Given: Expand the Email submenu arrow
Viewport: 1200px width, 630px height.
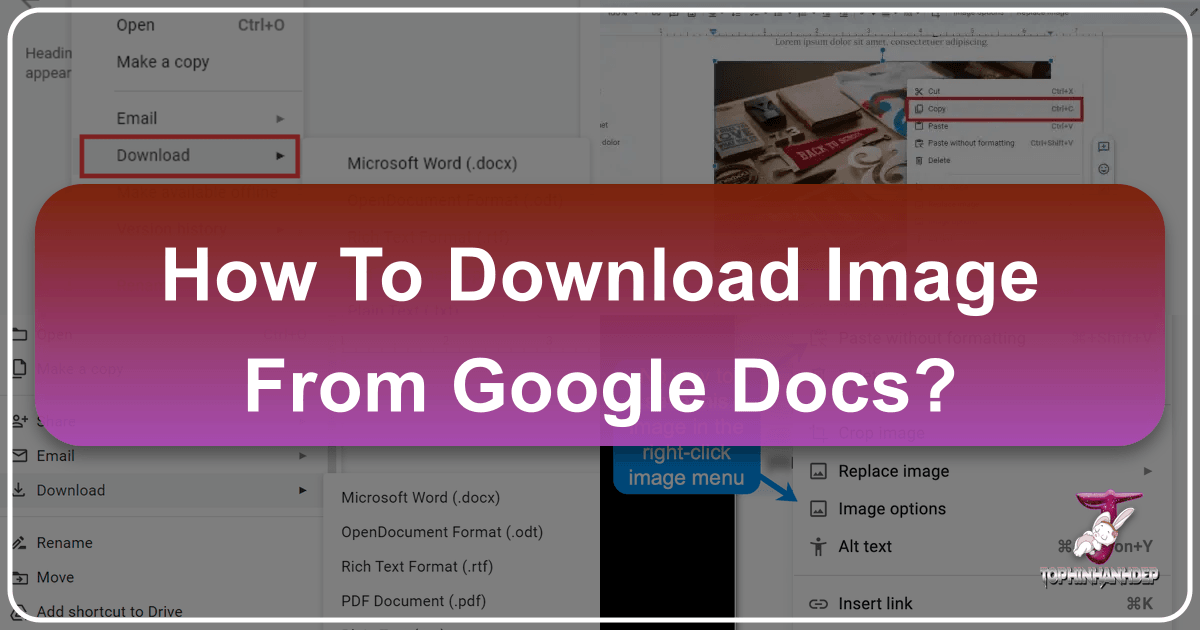Looking at the screenshot, I should click(x=302, y=456).
